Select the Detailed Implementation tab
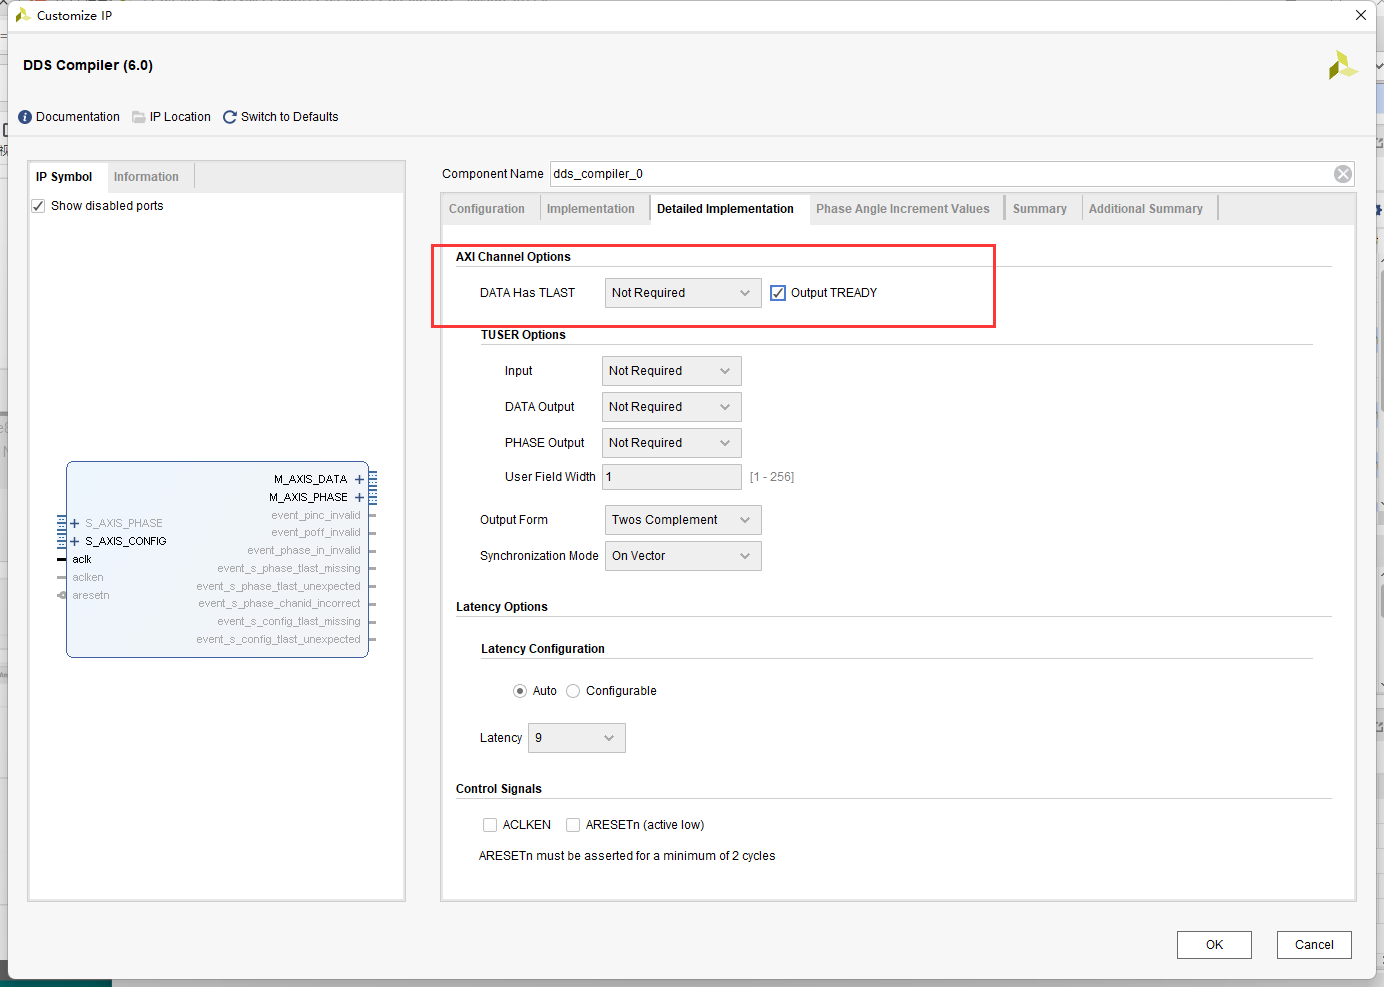Image resolution: width=1384 pixels, height=987 pixels. [x=725, y=209]
